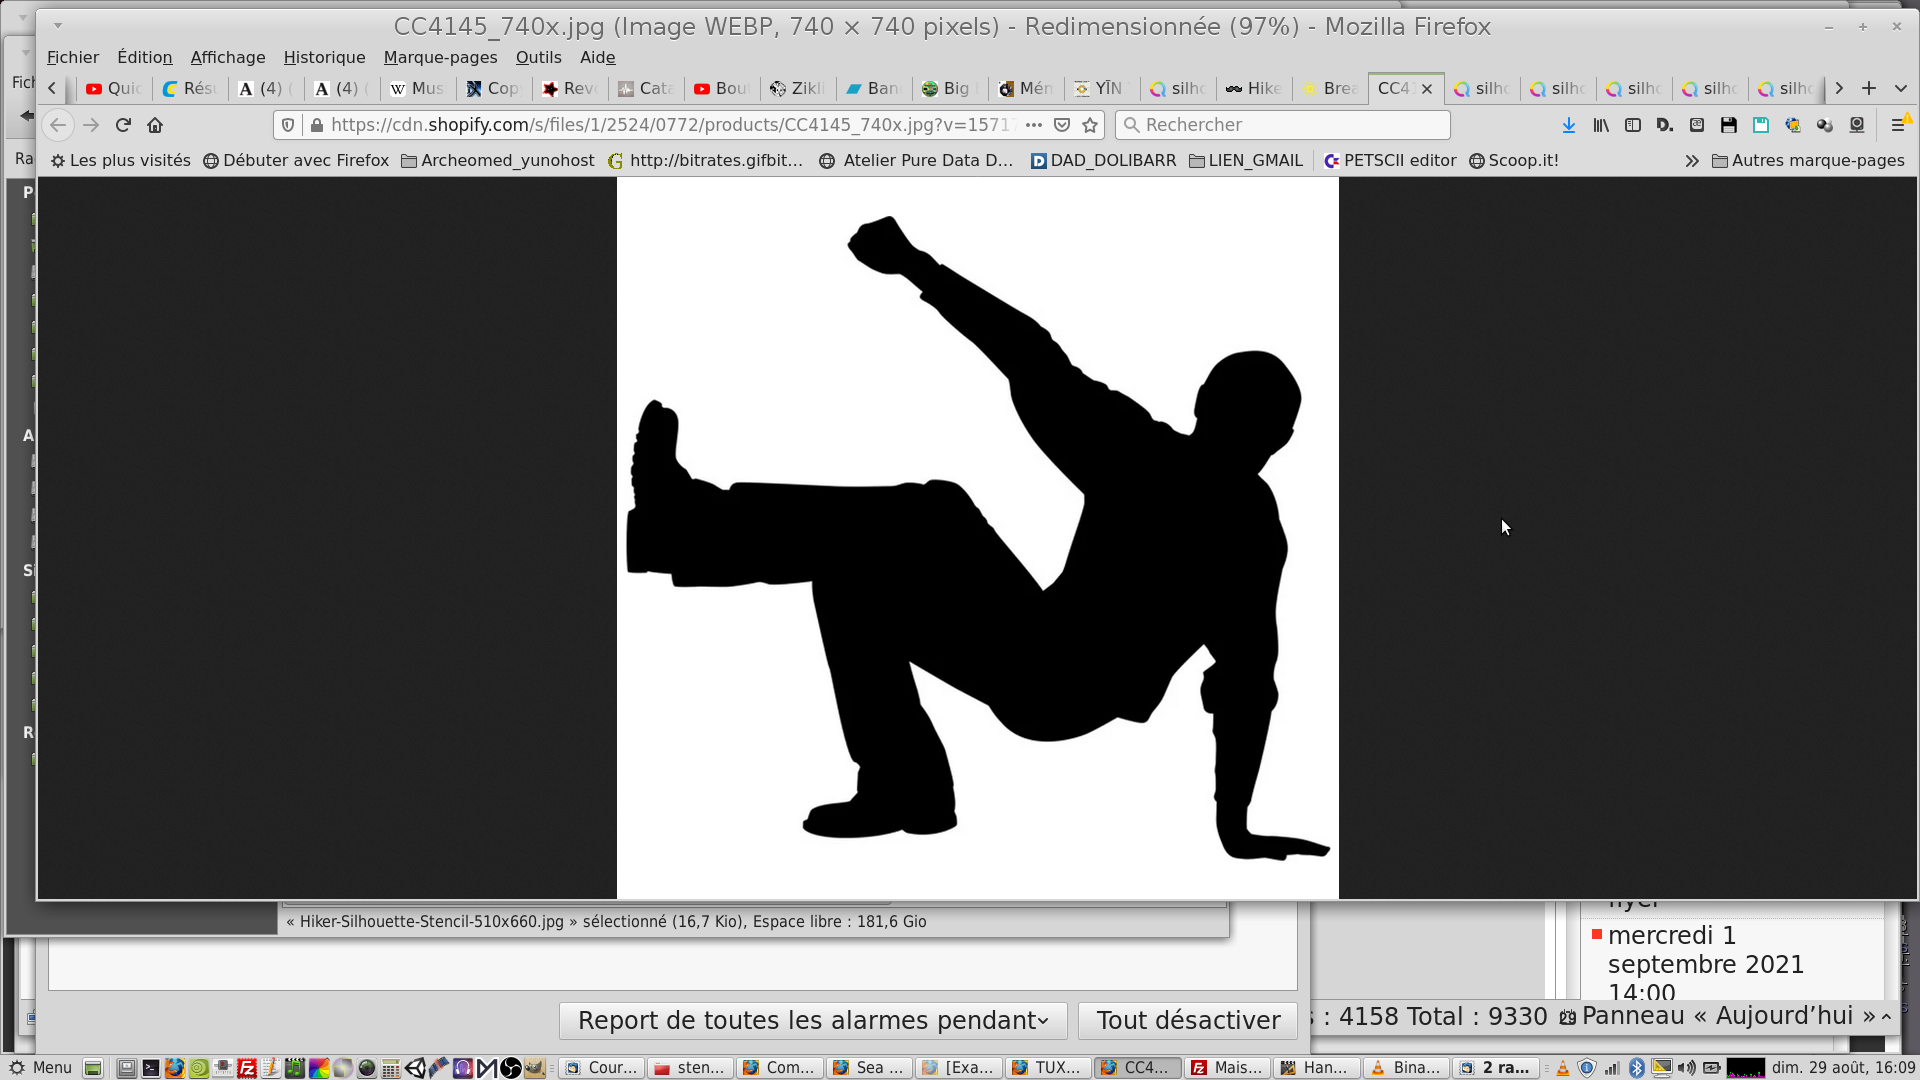Open the Marque-pages menu
Image resolution: width=1920 pixels, height=1080 pixels.
(x=440, y=57)
